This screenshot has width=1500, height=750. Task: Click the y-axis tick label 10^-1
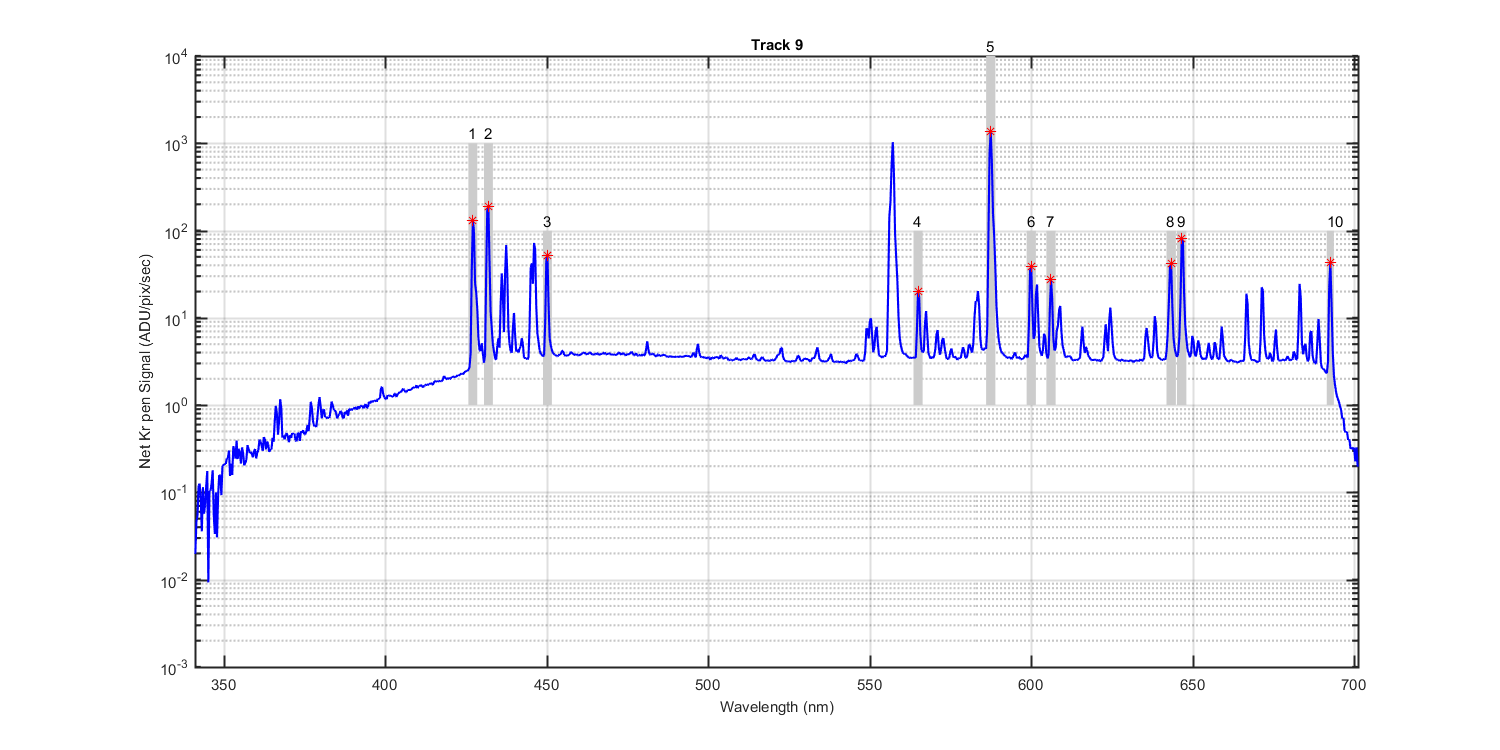[x=176, y=493]
